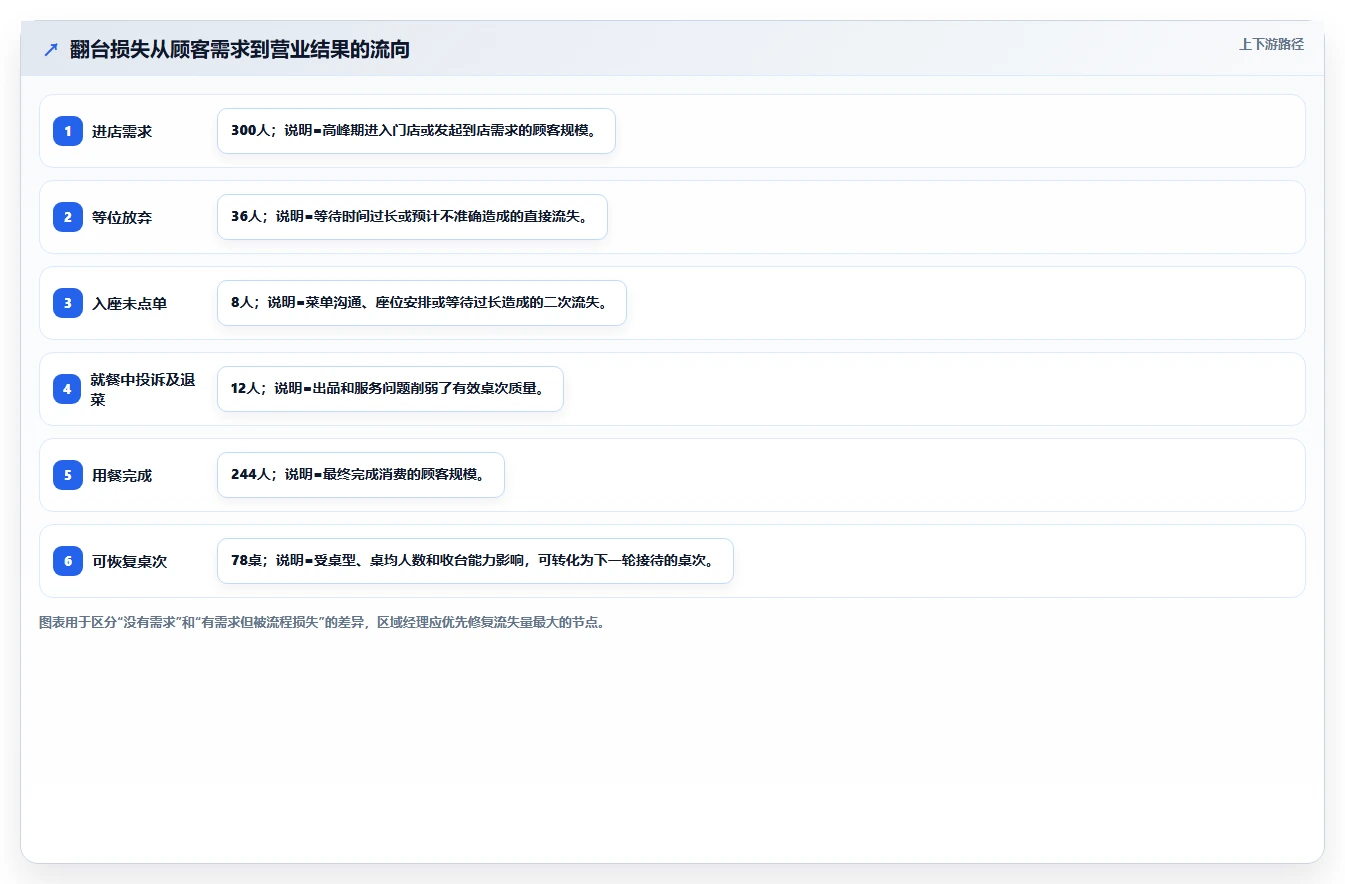Click the 上下游路径 tag in header
Screen dimensions: 1345x884
click(1271, 44)
